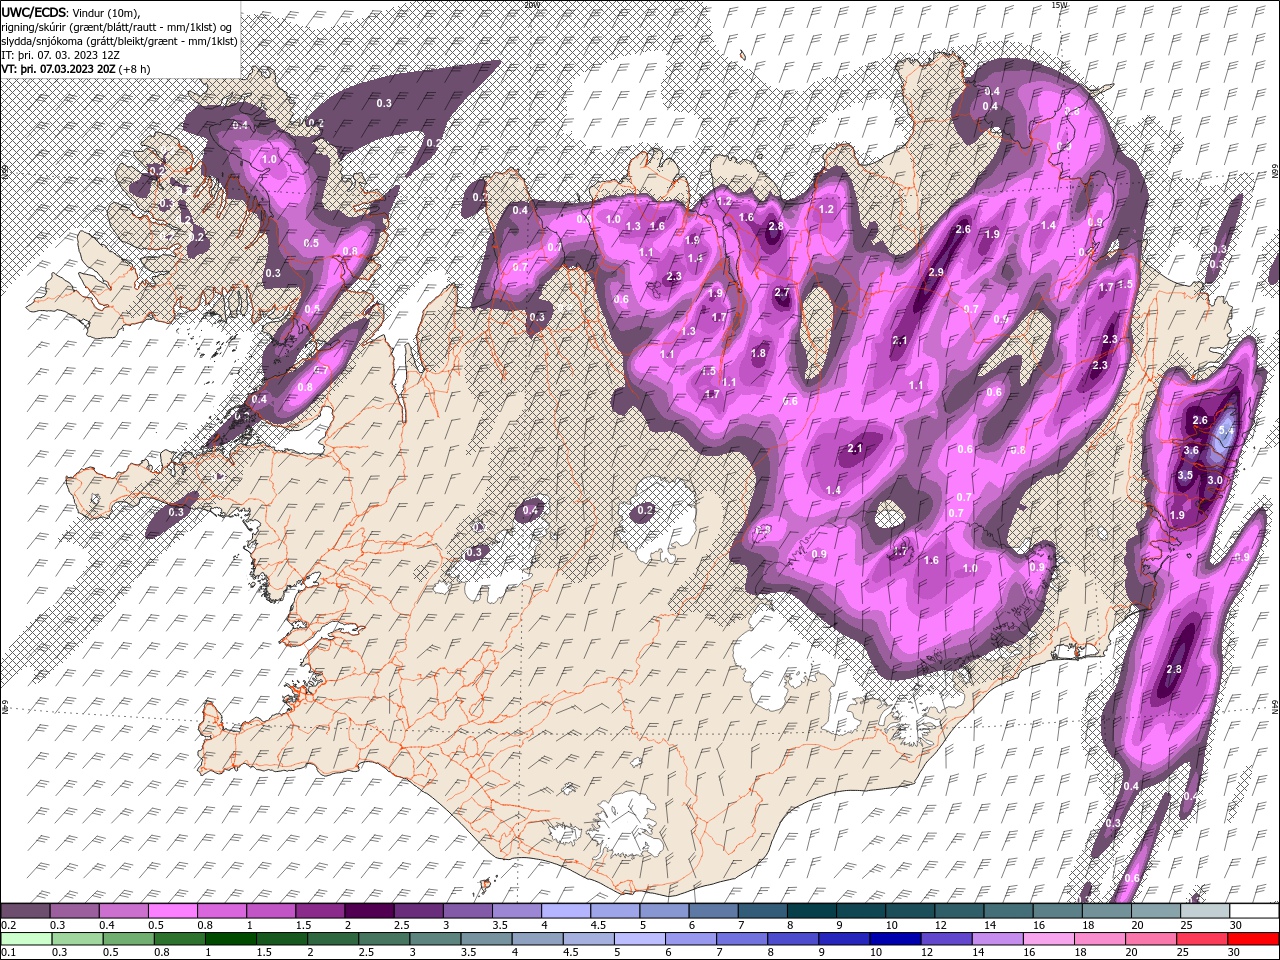Select the darkest green 1 swatch, lower legend row
The width and height of the screenshot is (1280, 960).
pyautogui.click(x=230, y=939)
